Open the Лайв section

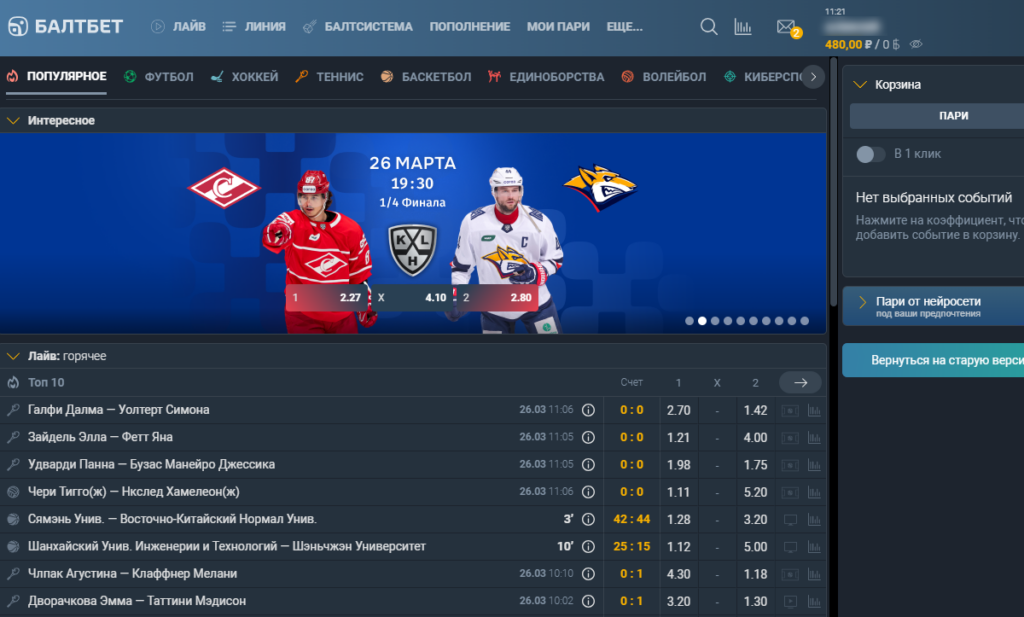click(178, 27)
